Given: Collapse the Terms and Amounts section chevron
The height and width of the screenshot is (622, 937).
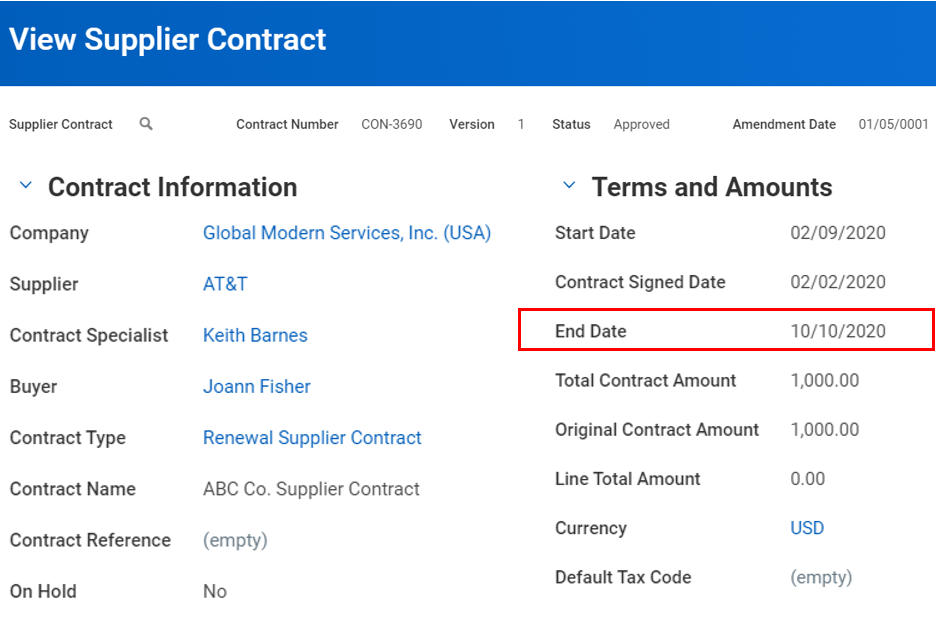Looking at the screenshot, I should point(569,187).
